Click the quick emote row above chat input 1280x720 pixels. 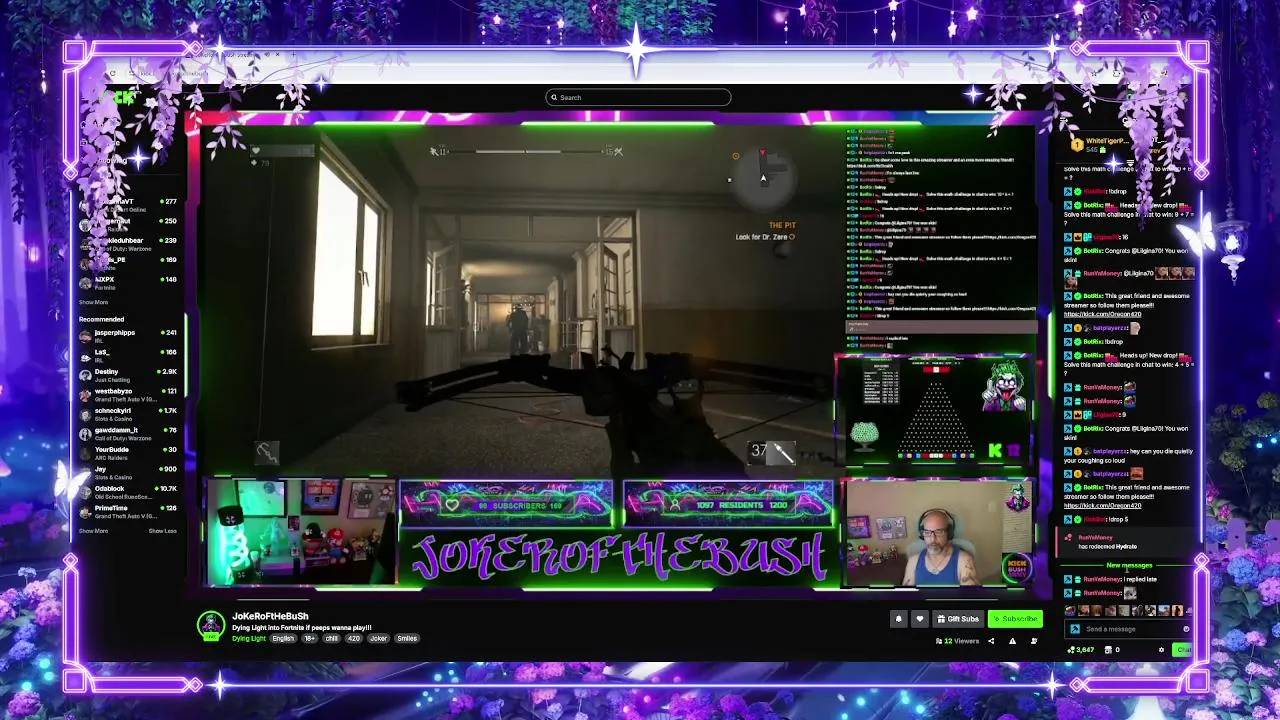point(1128,611)
